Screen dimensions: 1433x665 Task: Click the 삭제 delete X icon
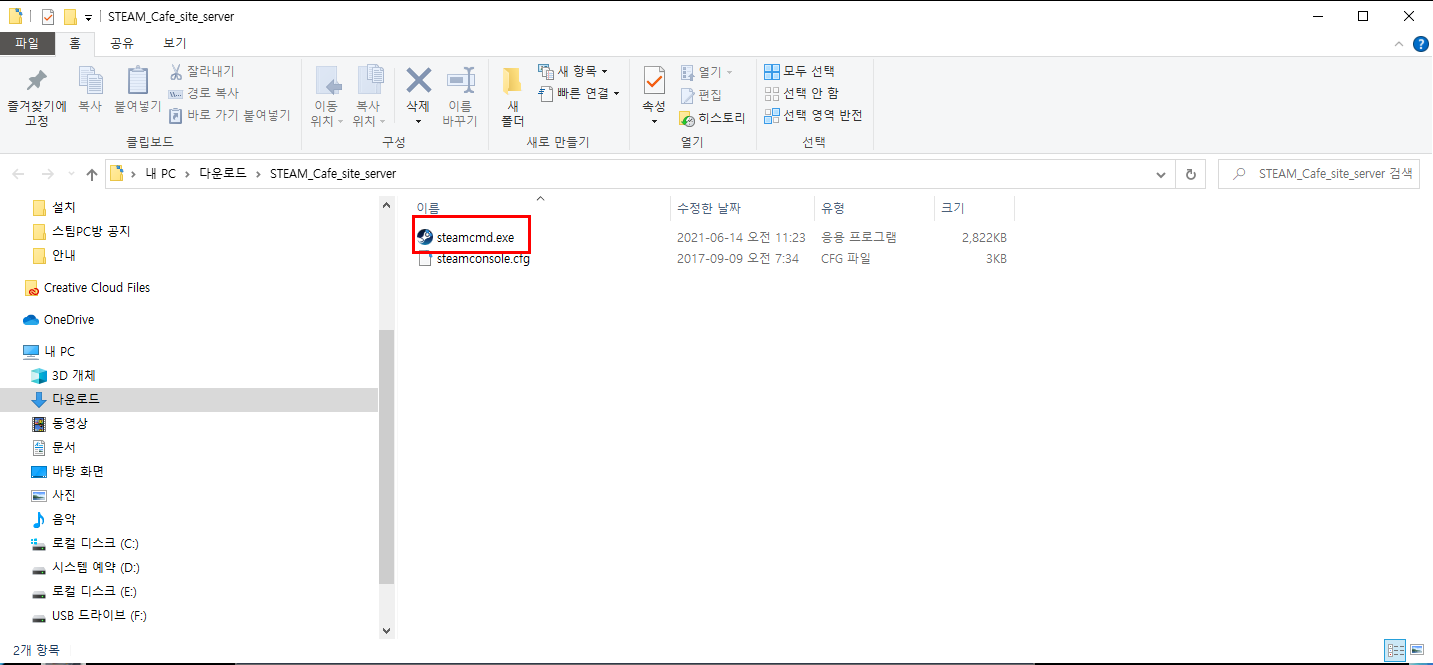click(x=418, y=80)
